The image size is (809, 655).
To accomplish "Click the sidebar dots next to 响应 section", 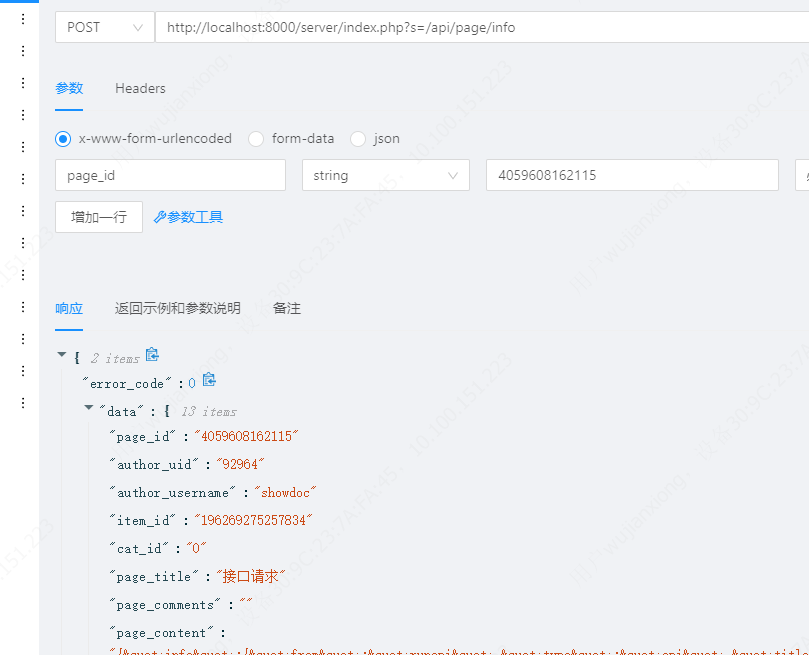I will point(22,307).
